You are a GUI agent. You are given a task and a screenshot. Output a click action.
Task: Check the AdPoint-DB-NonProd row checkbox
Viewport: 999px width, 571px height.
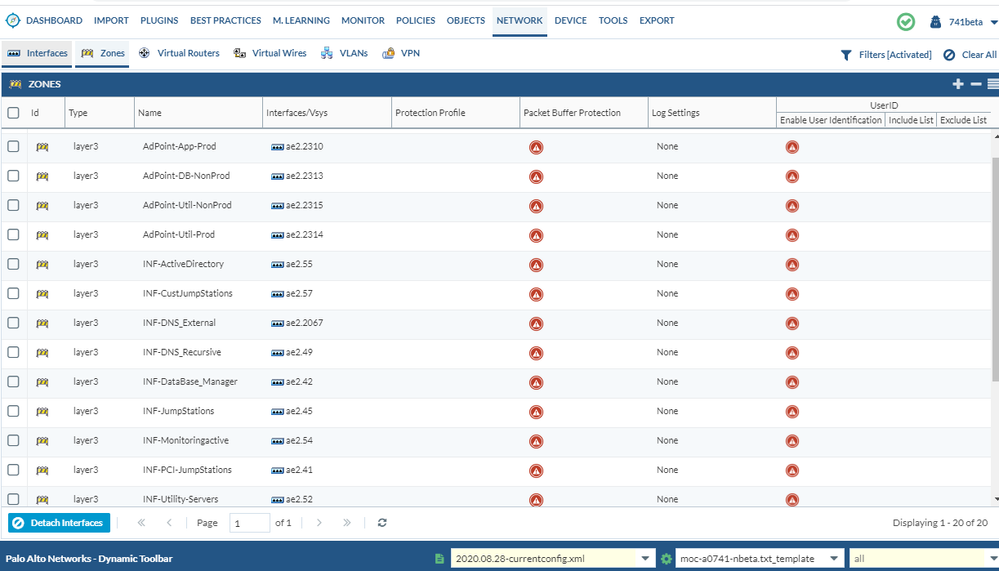point(14,176)
